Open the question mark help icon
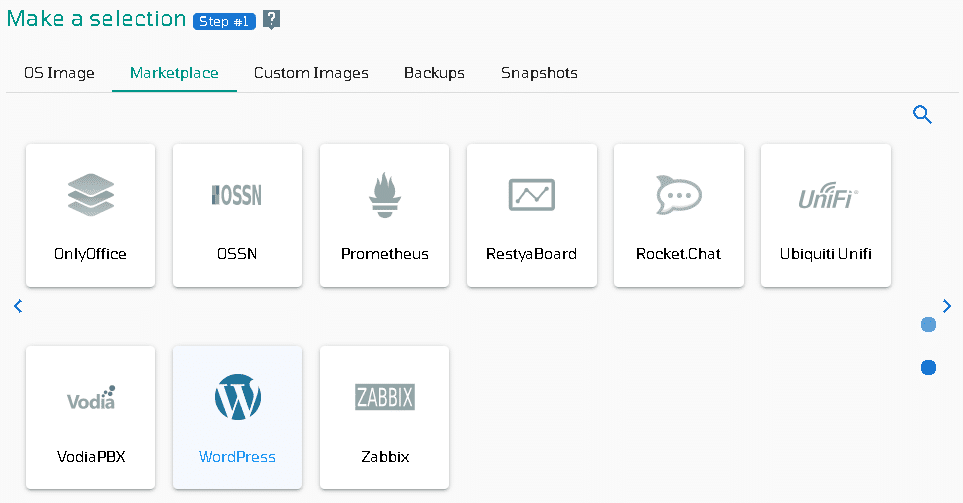 pyautogui.click(x=271, y=20)
